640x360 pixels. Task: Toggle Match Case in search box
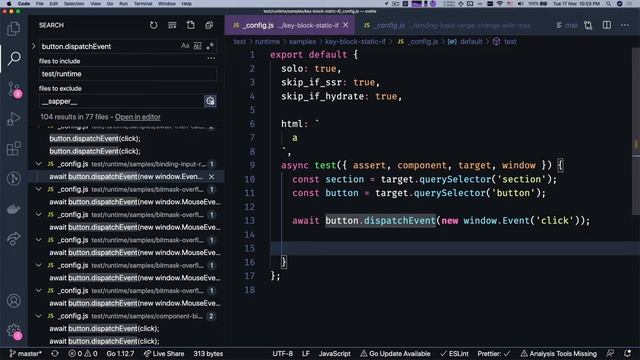pyautogui.click(x=185, y=46)
